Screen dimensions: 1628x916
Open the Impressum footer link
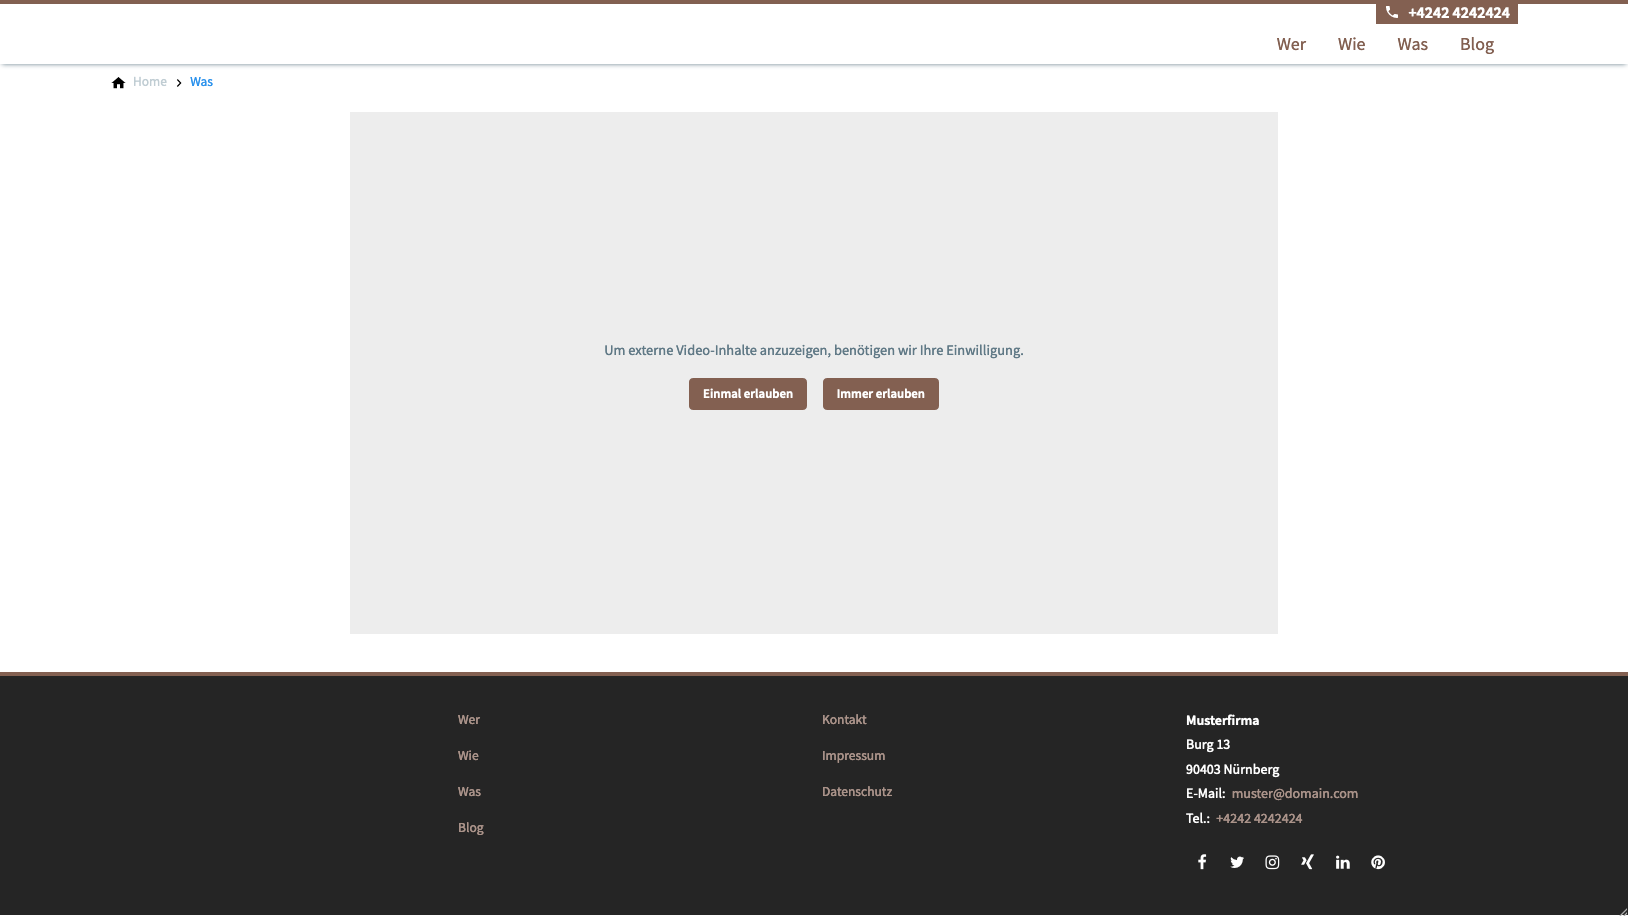[x=853, y=756]
